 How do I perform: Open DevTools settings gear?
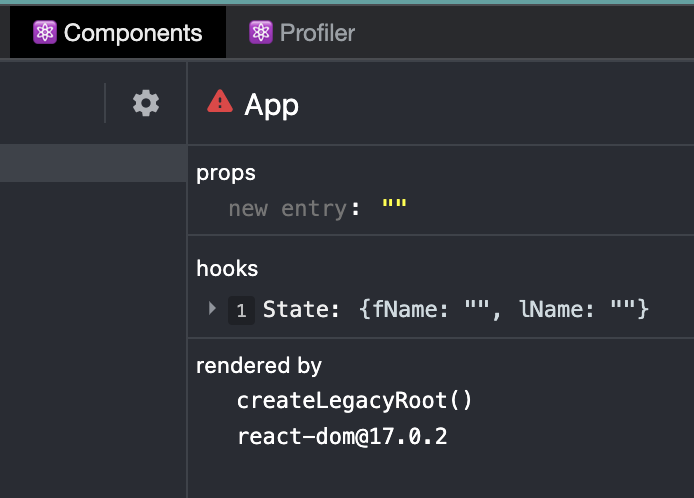coord(146,103)
